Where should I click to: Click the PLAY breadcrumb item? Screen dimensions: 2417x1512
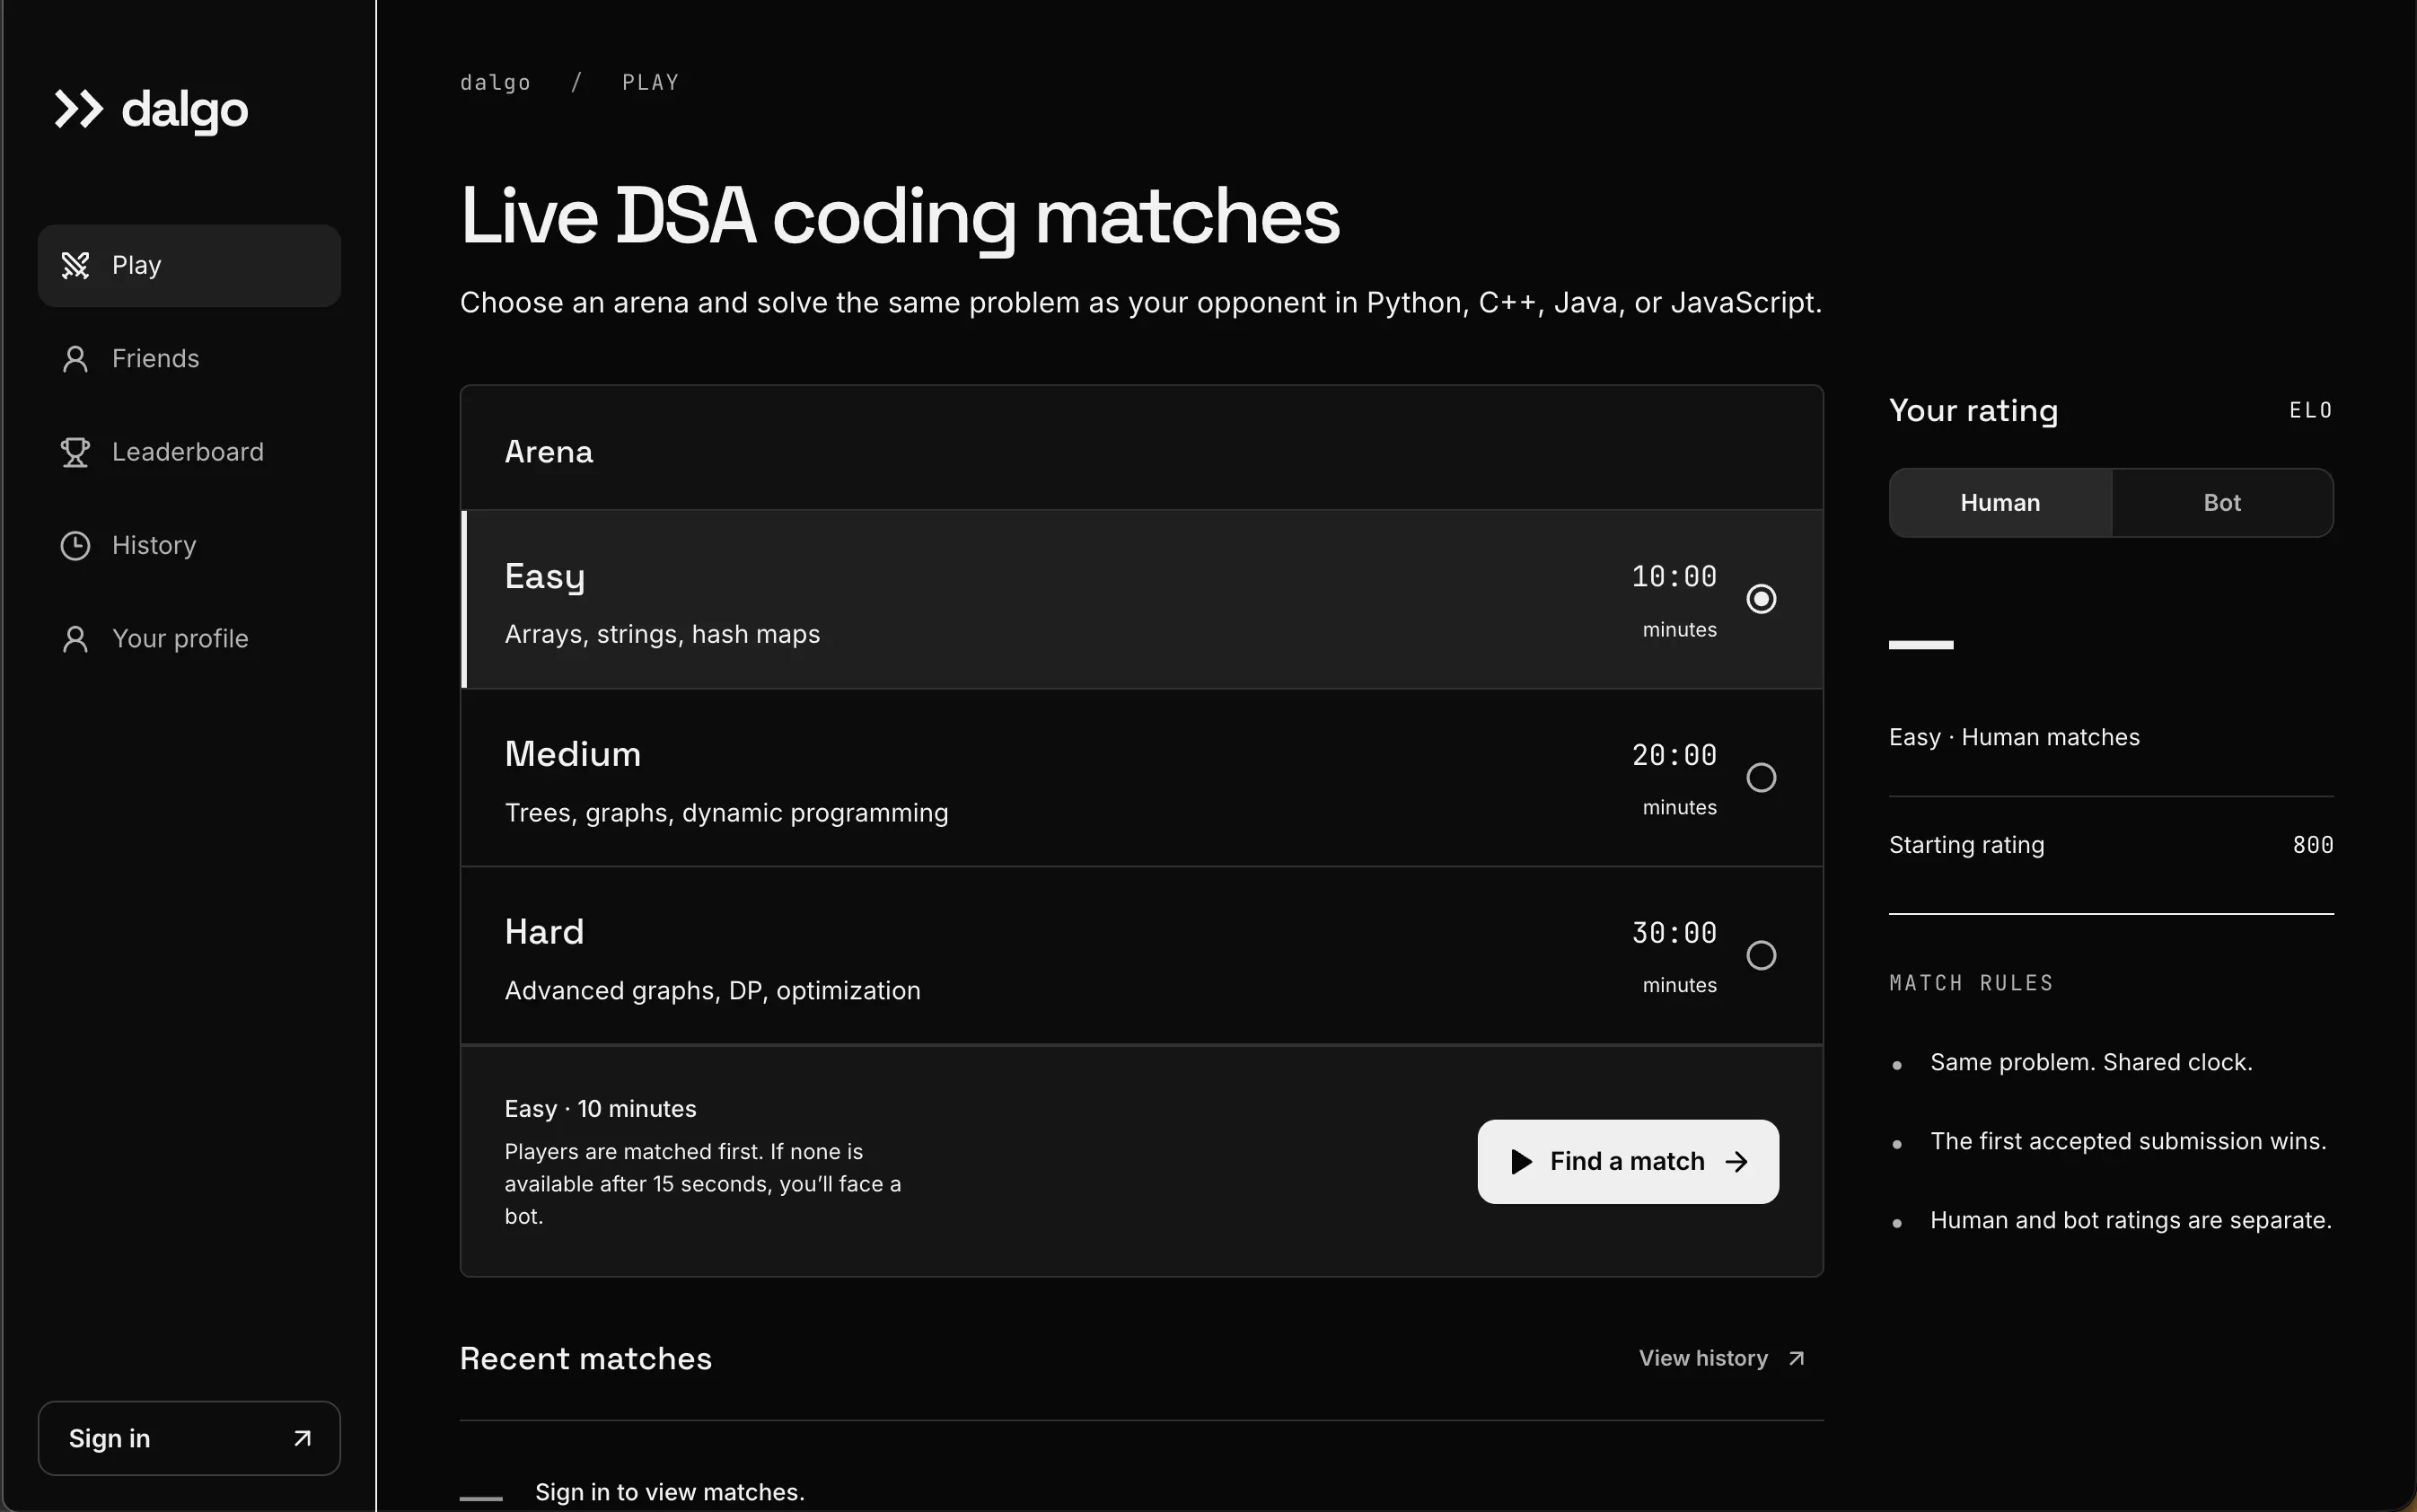[650, 82]
